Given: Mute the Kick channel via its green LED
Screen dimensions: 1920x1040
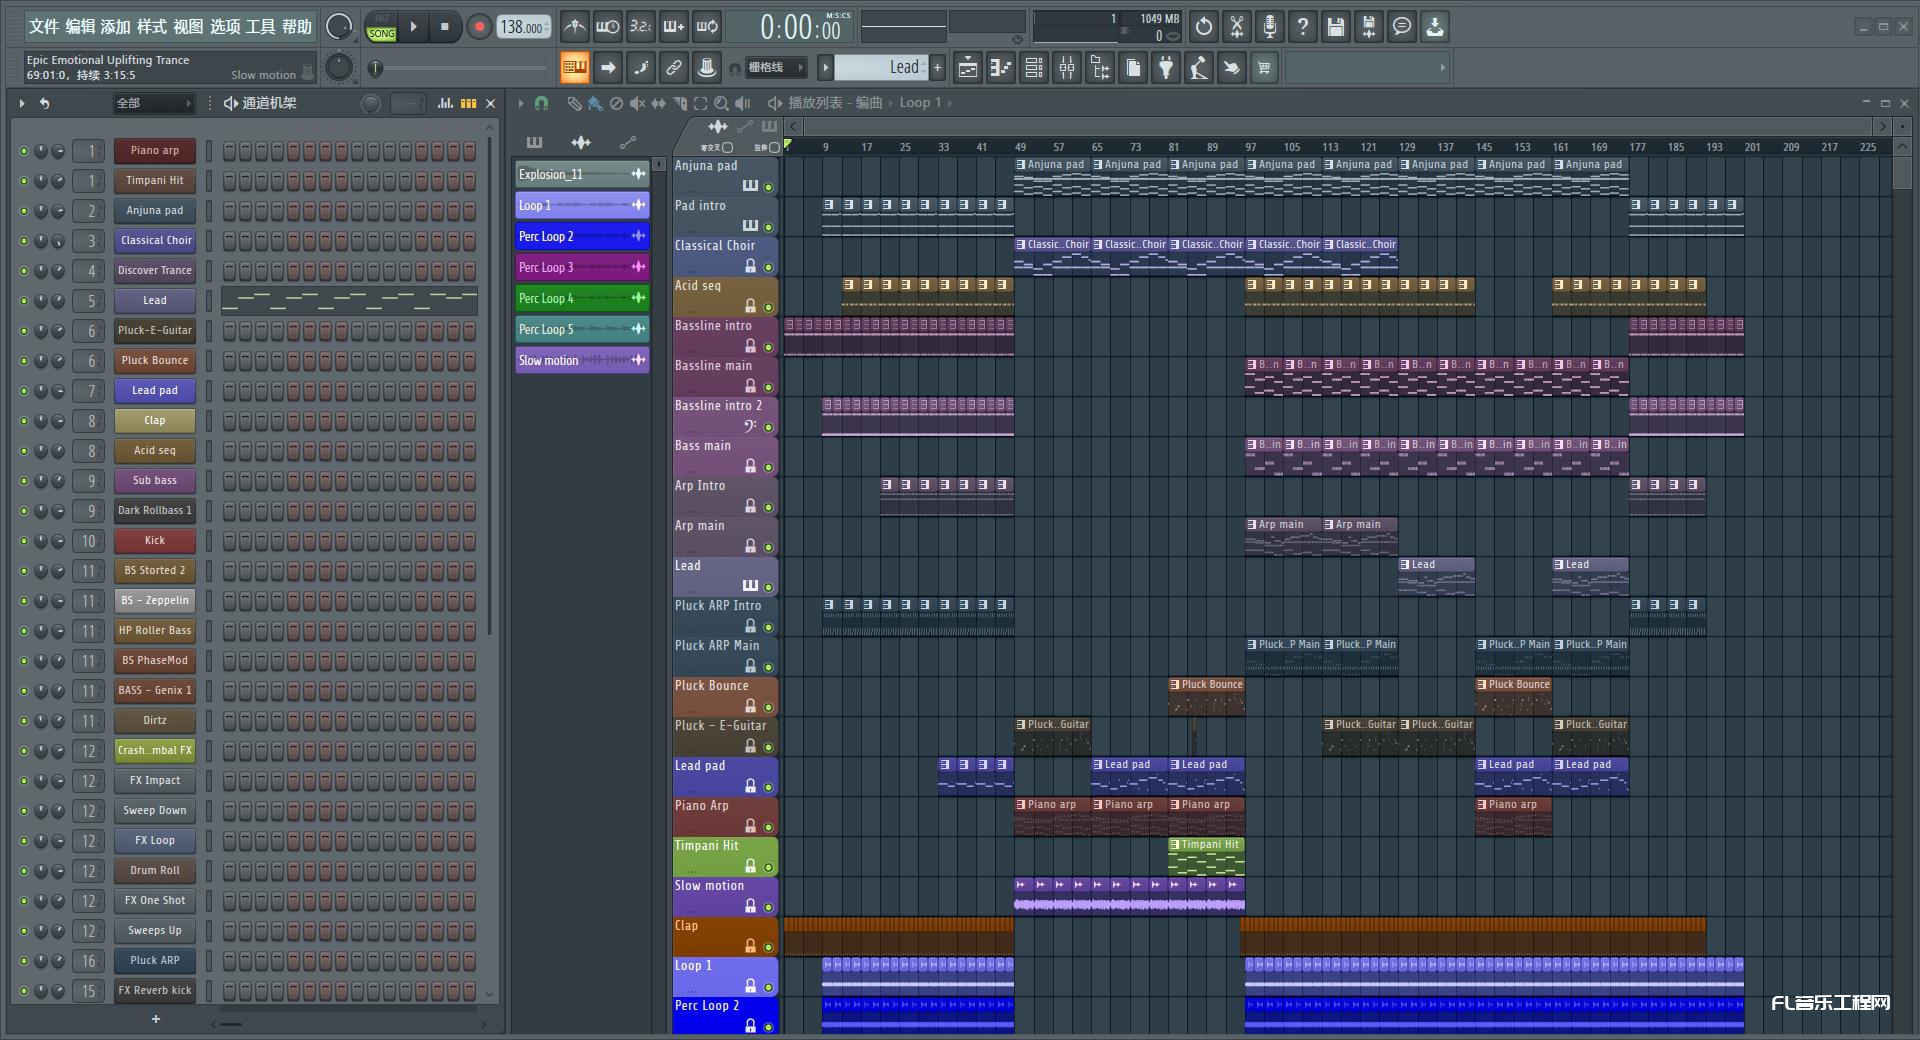Looking at the screenshot, I should 24,541.
